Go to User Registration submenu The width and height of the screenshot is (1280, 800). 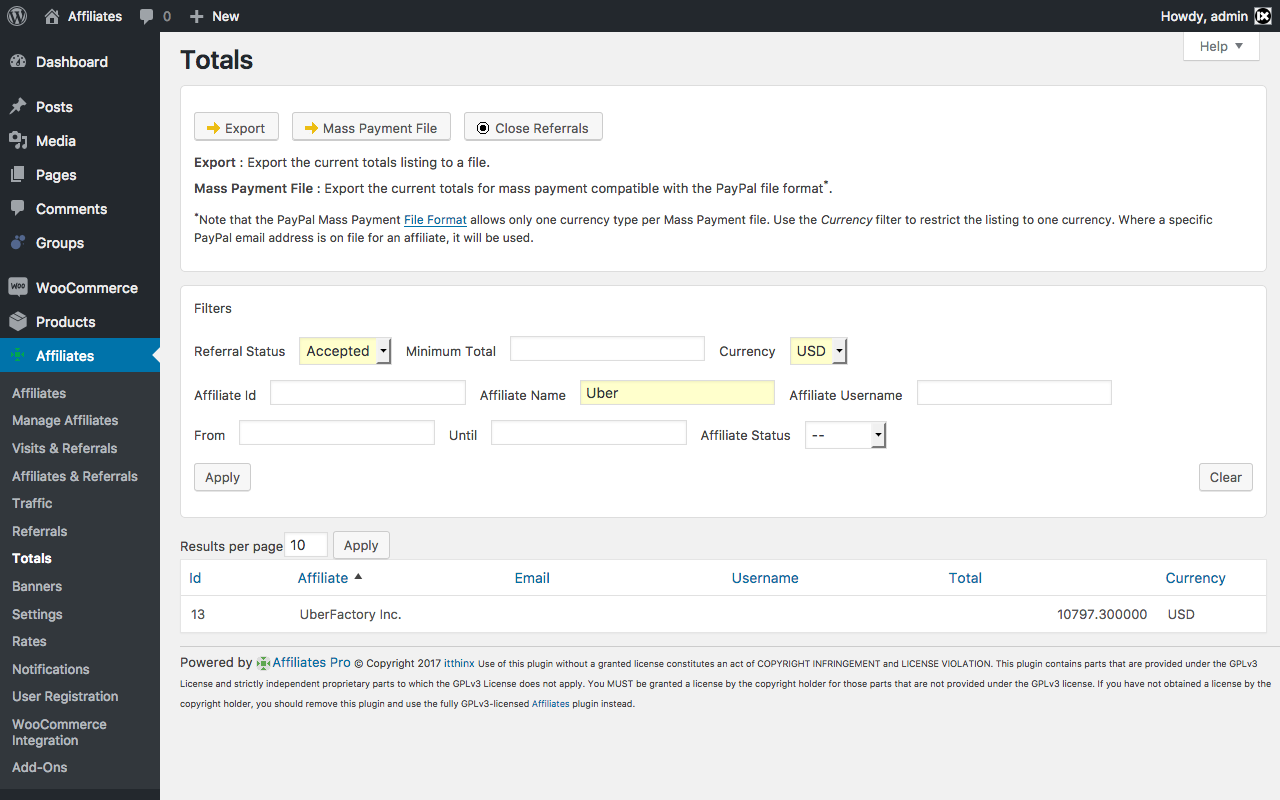[x=65, y=696]
